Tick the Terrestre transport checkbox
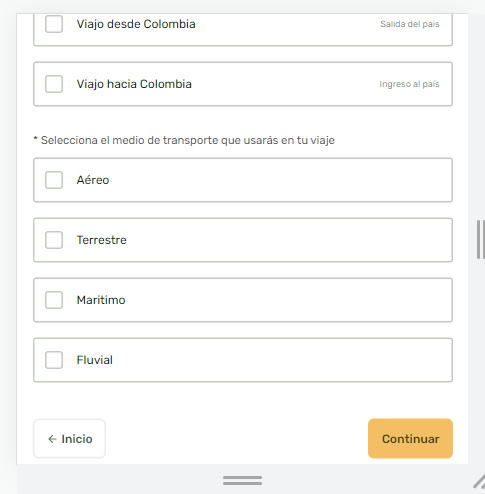Viewport: 485px width, 494px height. tap(54, 240)
